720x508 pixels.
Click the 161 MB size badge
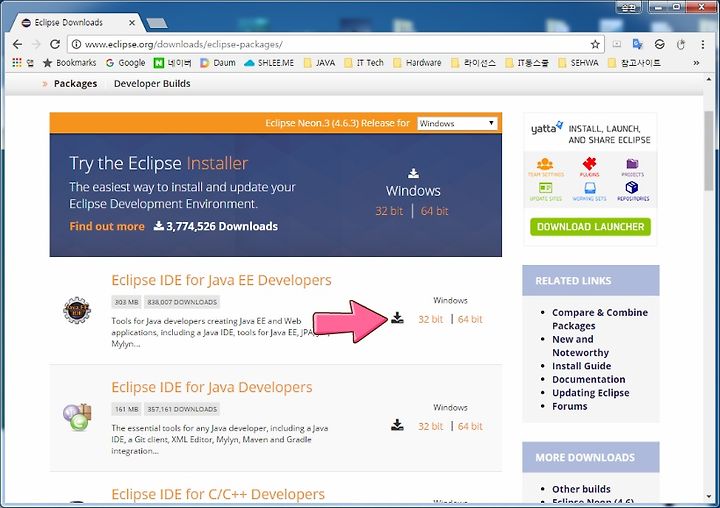click(x=126, y=409)
